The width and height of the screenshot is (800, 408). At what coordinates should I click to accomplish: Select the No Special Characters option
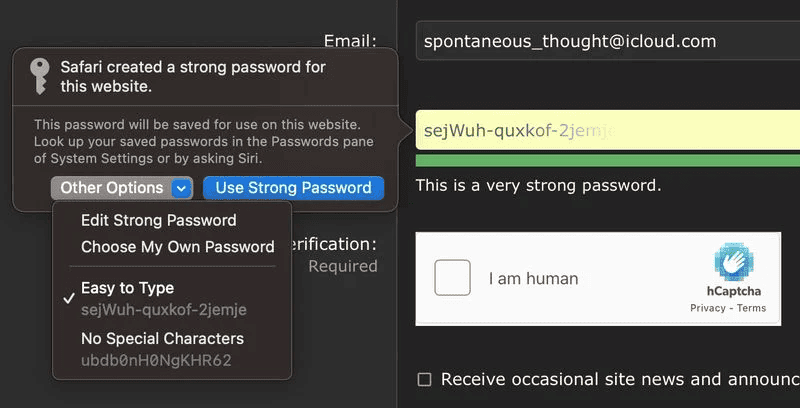pos(162,338)
